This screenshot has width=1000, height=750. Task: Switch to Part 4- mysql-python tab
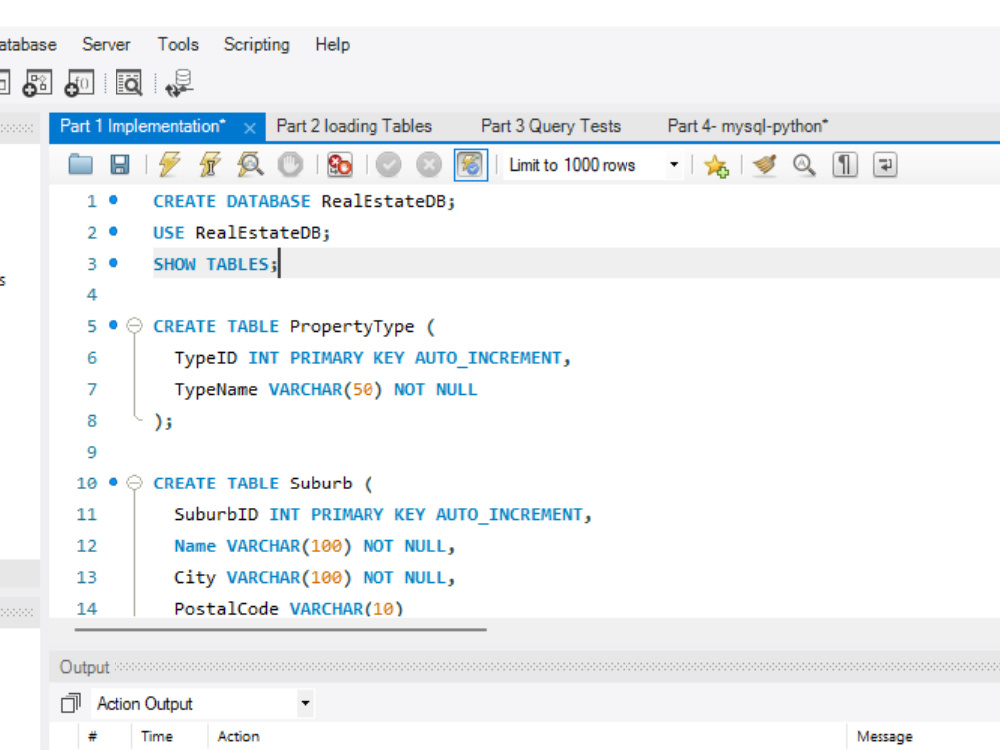(747, 126)
